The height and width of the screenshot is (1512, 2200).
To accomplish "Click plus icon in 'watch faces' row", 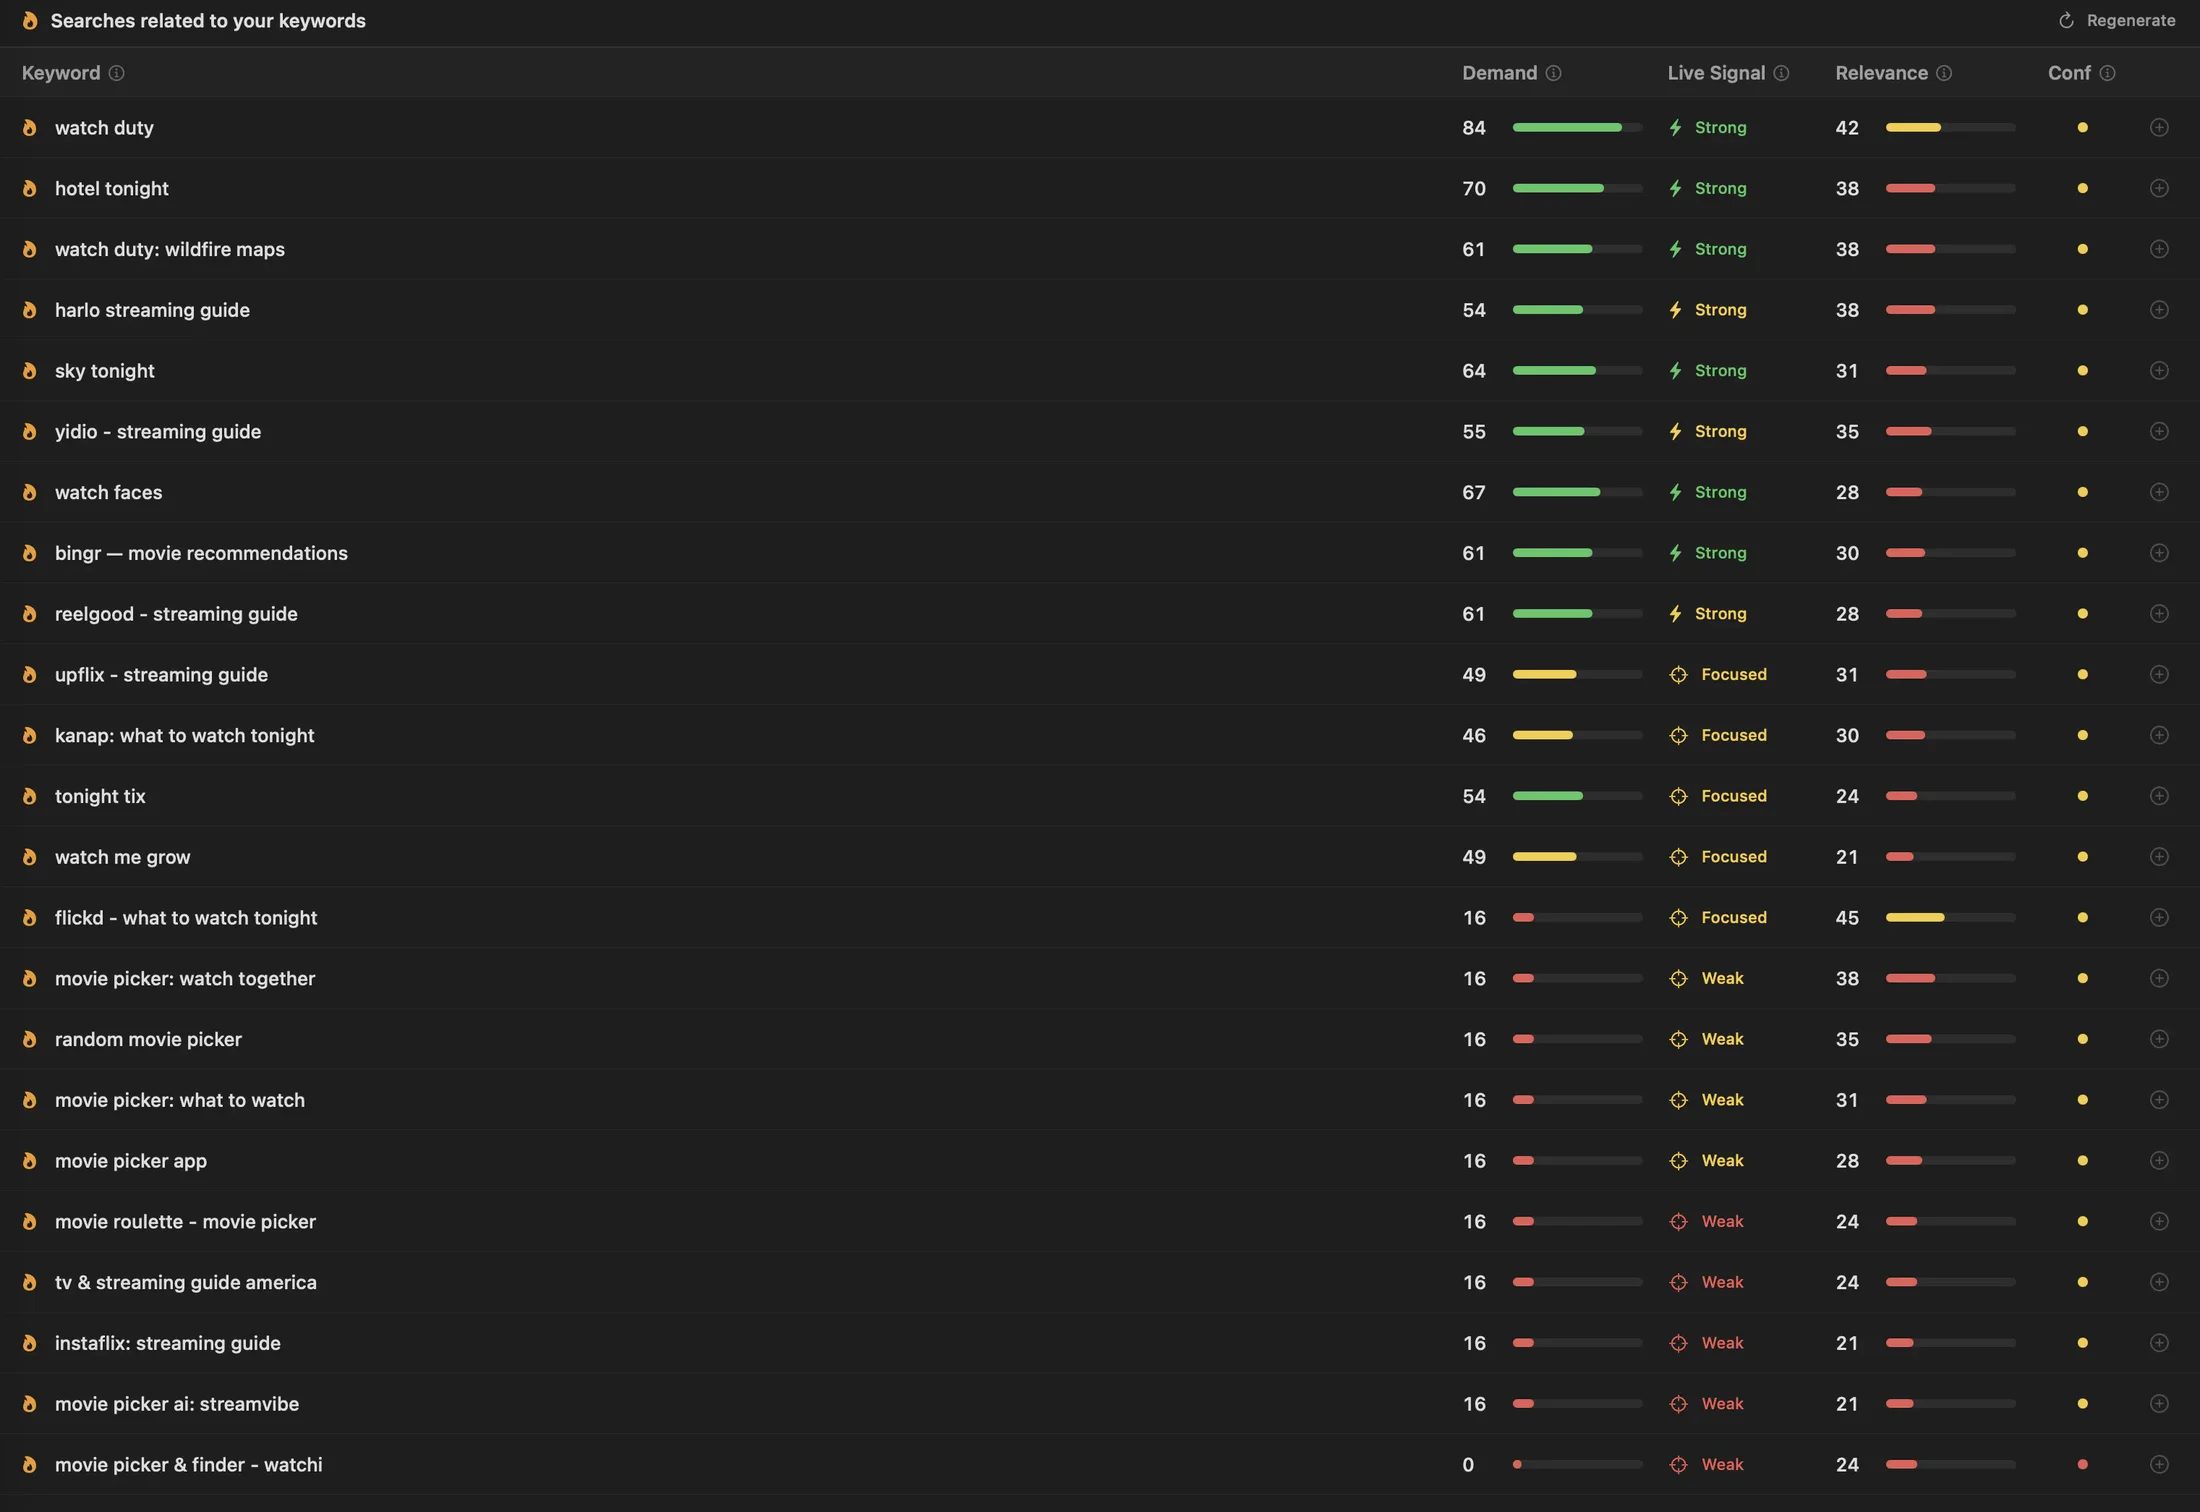I will [x=2159, y=492].
